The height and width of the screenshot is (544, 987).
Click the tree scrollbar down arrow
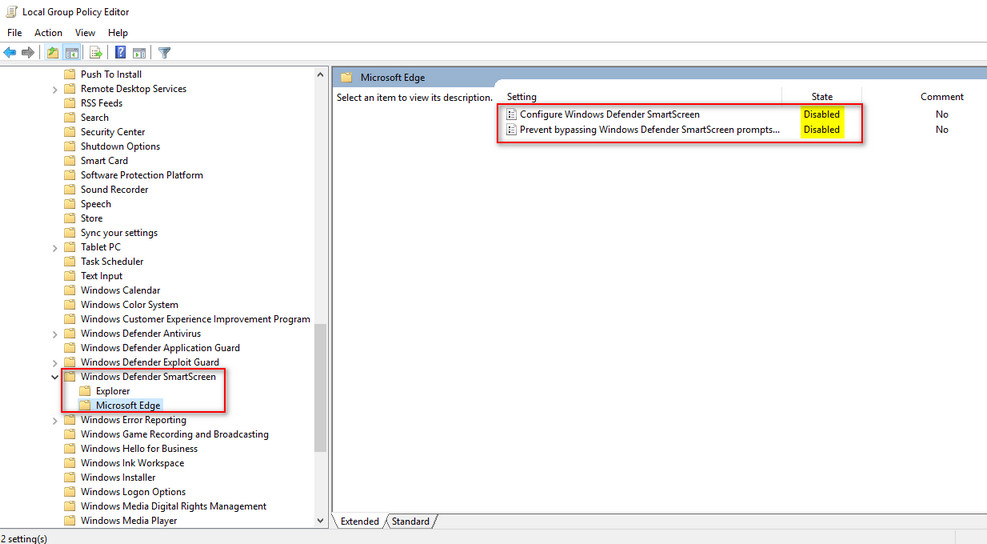coord(320,521)
